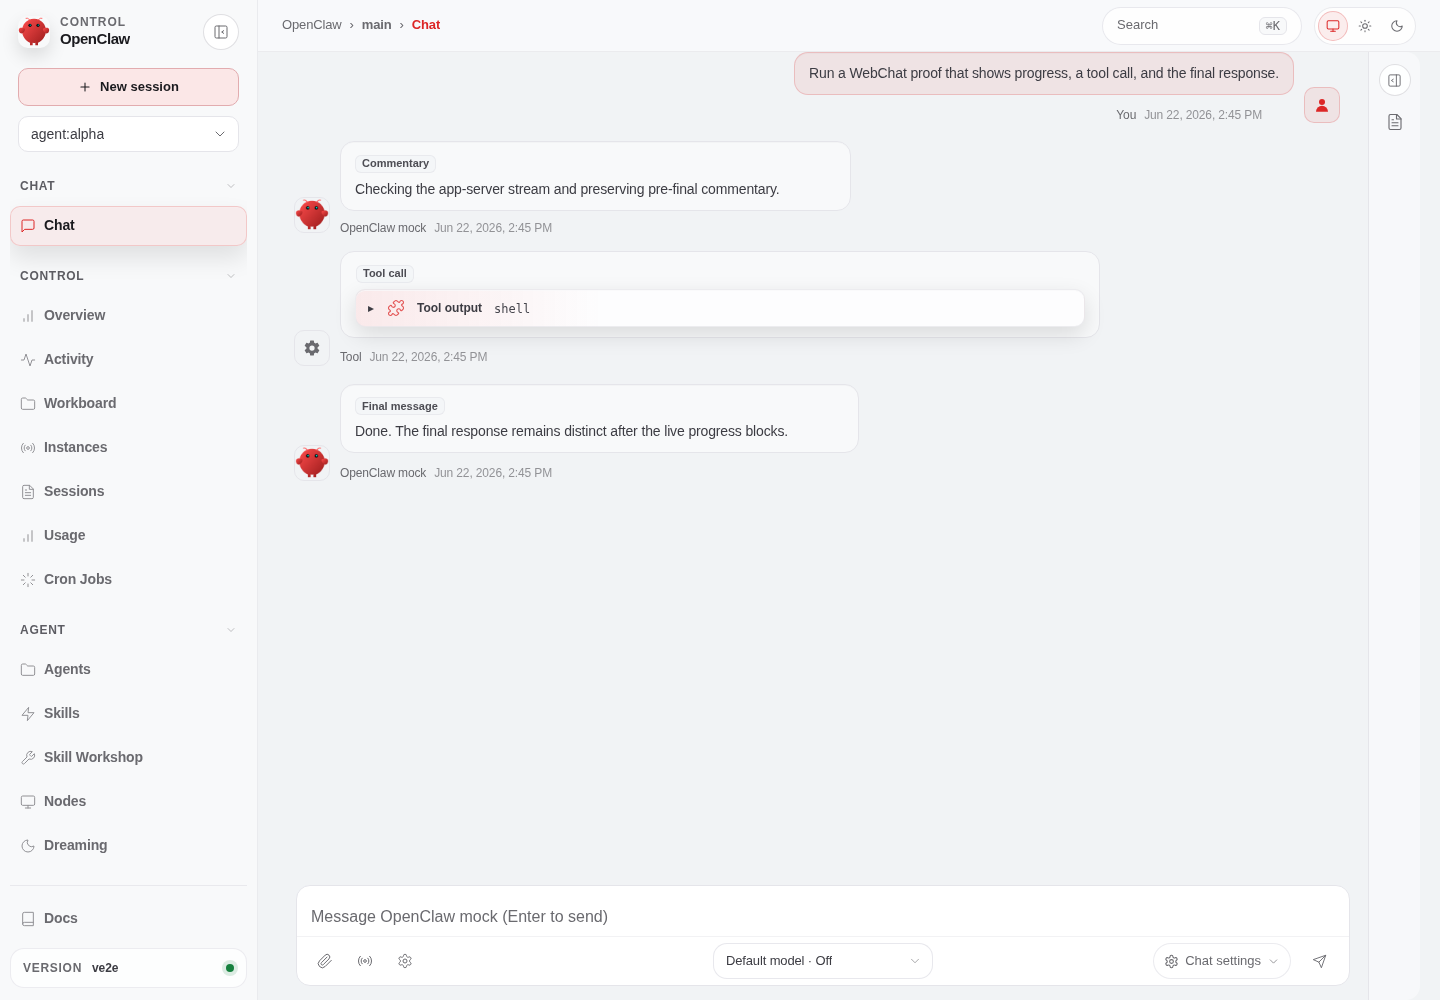Click the Cron Jobs spinner icon
The image size is (1440, 1000).
28,580
